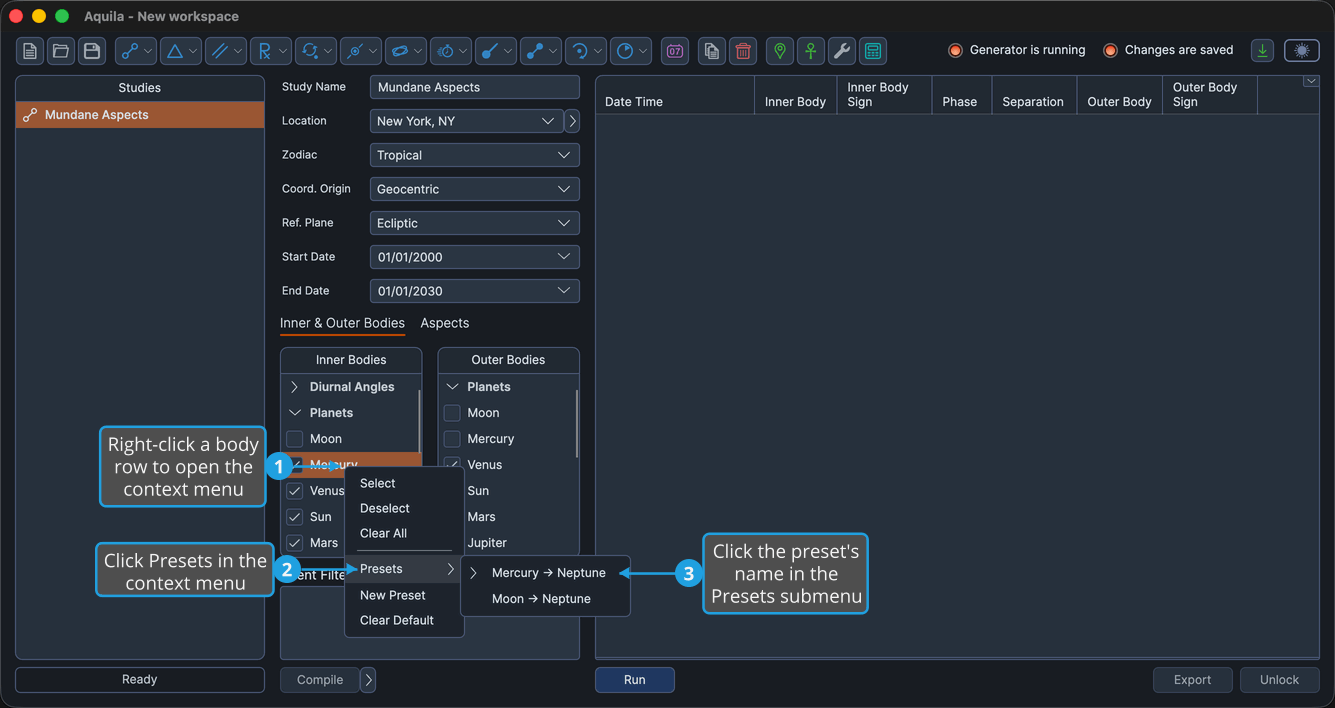Uncheck Venus in Inner Bodies
Viewport: 1335px width, 708px height.
click(294, 491)
